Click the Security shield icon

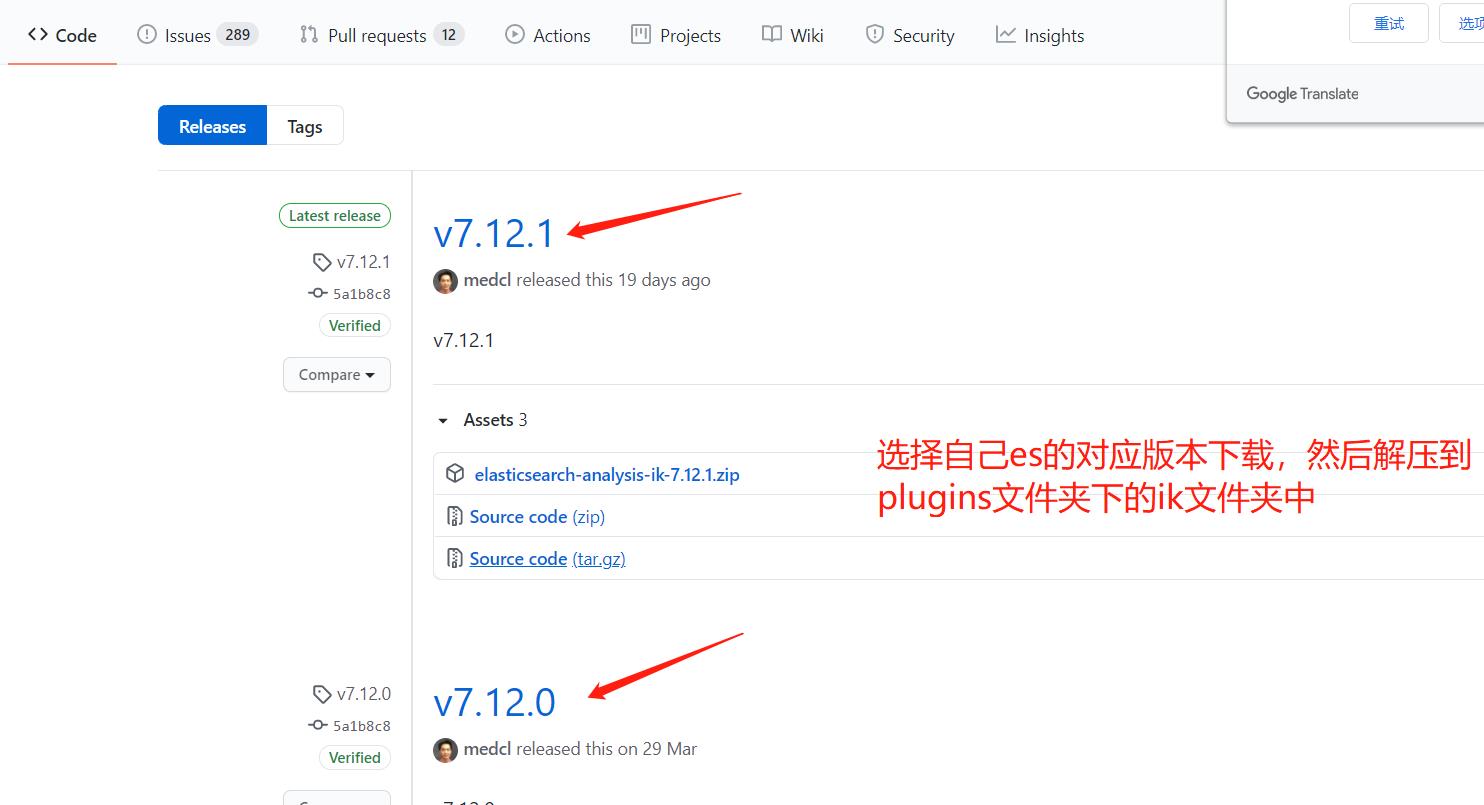tap(875, 35)
